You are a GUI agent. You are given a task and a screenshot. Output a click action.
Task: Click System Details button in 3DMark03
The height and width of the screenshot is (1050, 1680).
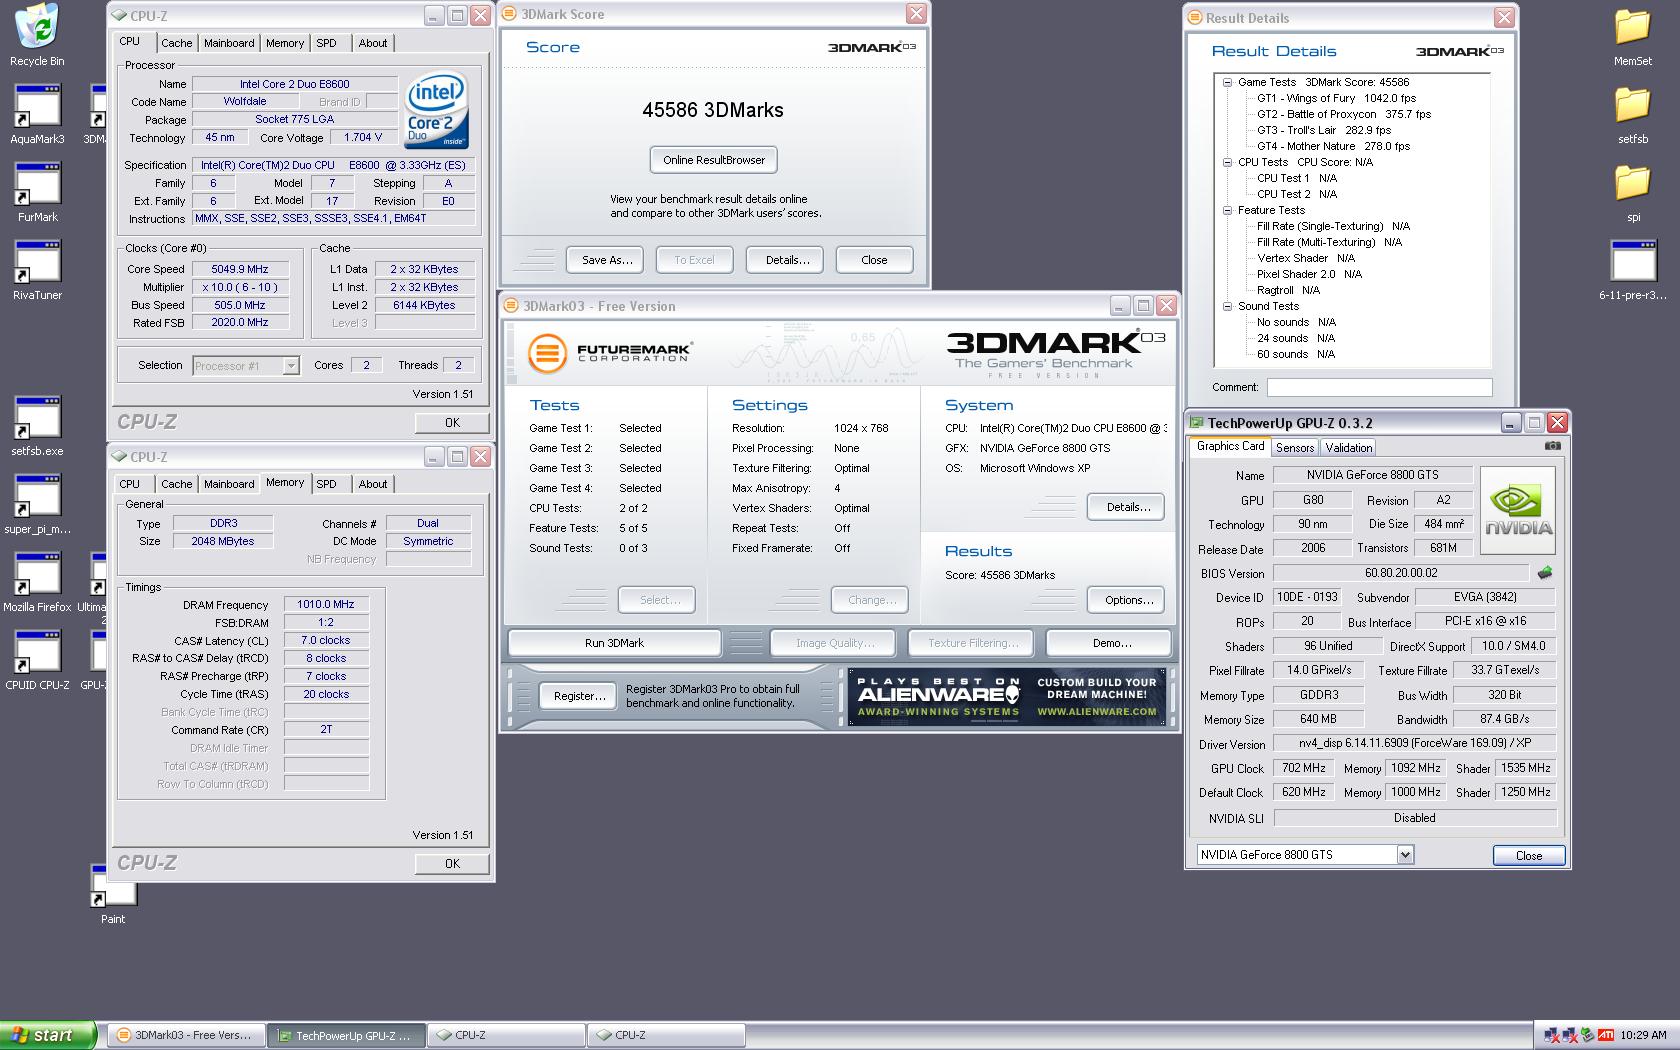tap(1128, 507)
